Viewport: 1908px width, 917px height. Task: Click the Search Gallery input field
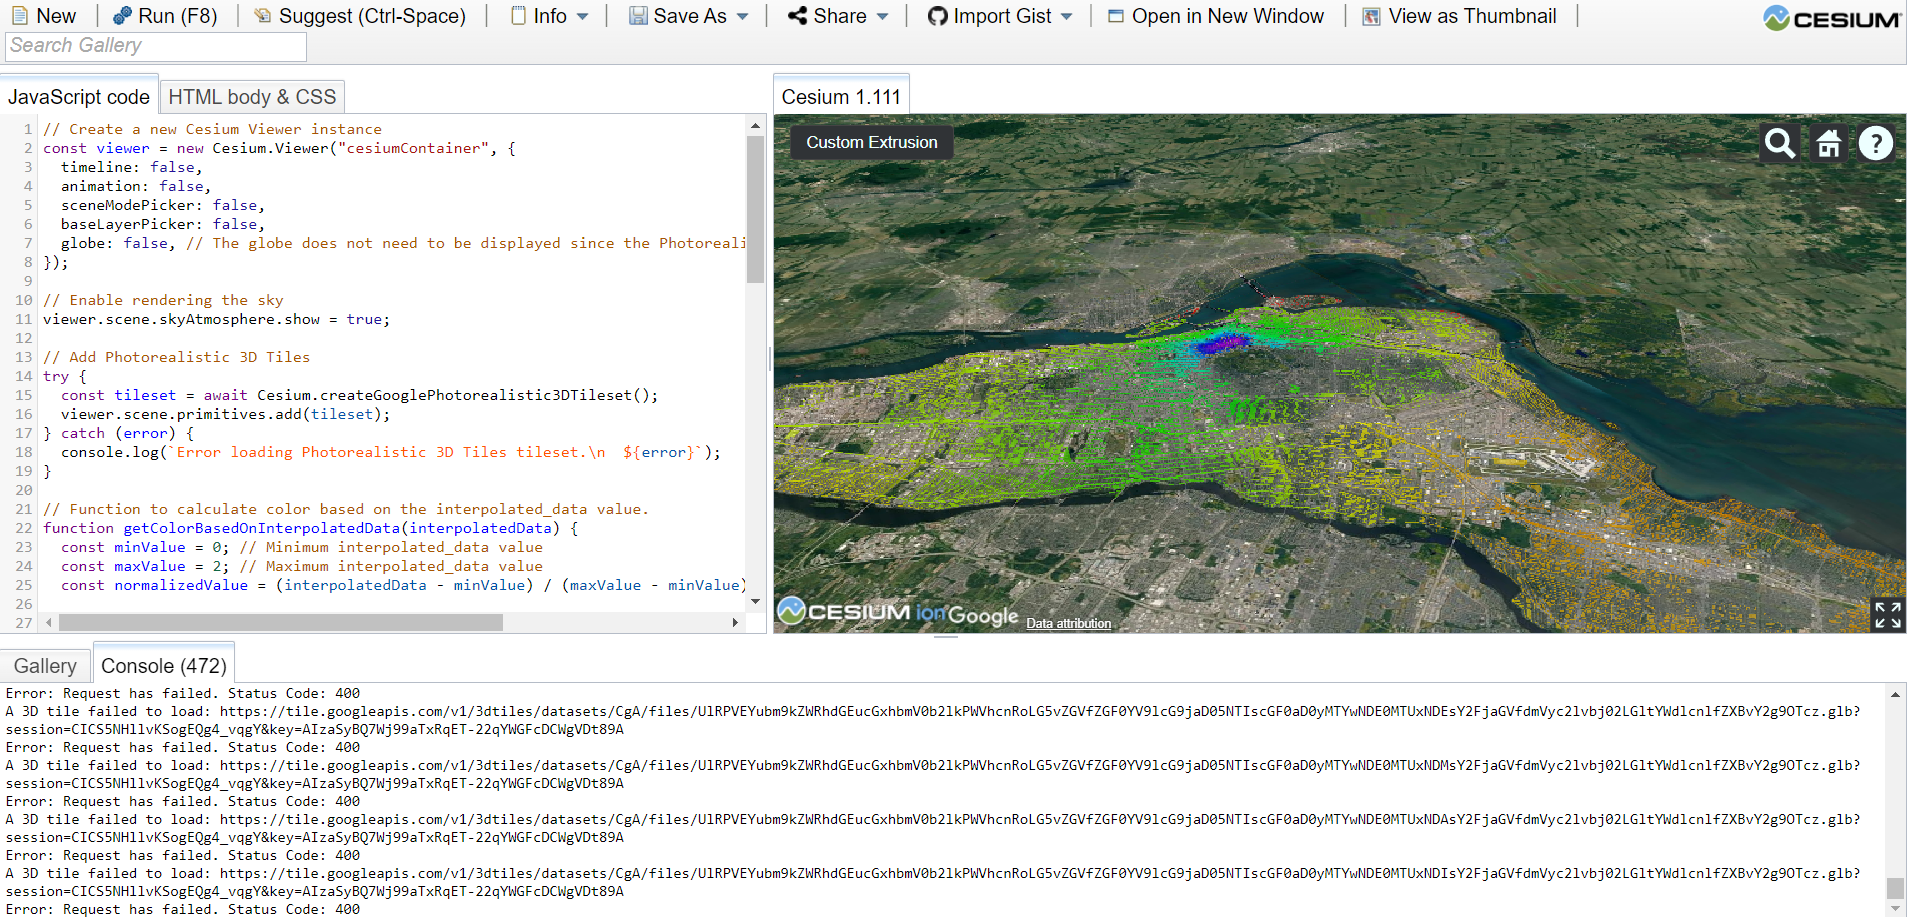(x=156, y=46)
